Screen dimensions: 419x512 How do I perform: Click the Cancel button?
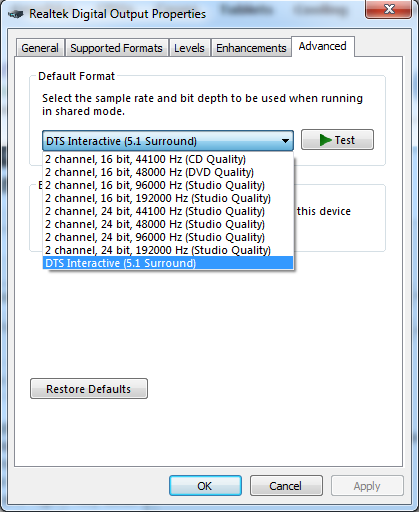click(x=286, y=486)
